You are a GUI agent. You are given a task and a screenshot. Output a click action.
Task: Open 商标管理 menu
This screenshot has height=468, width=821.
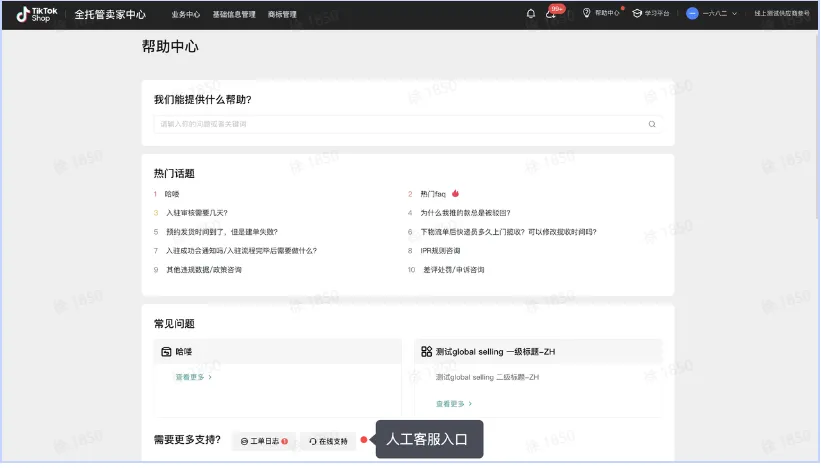(282, 15)
